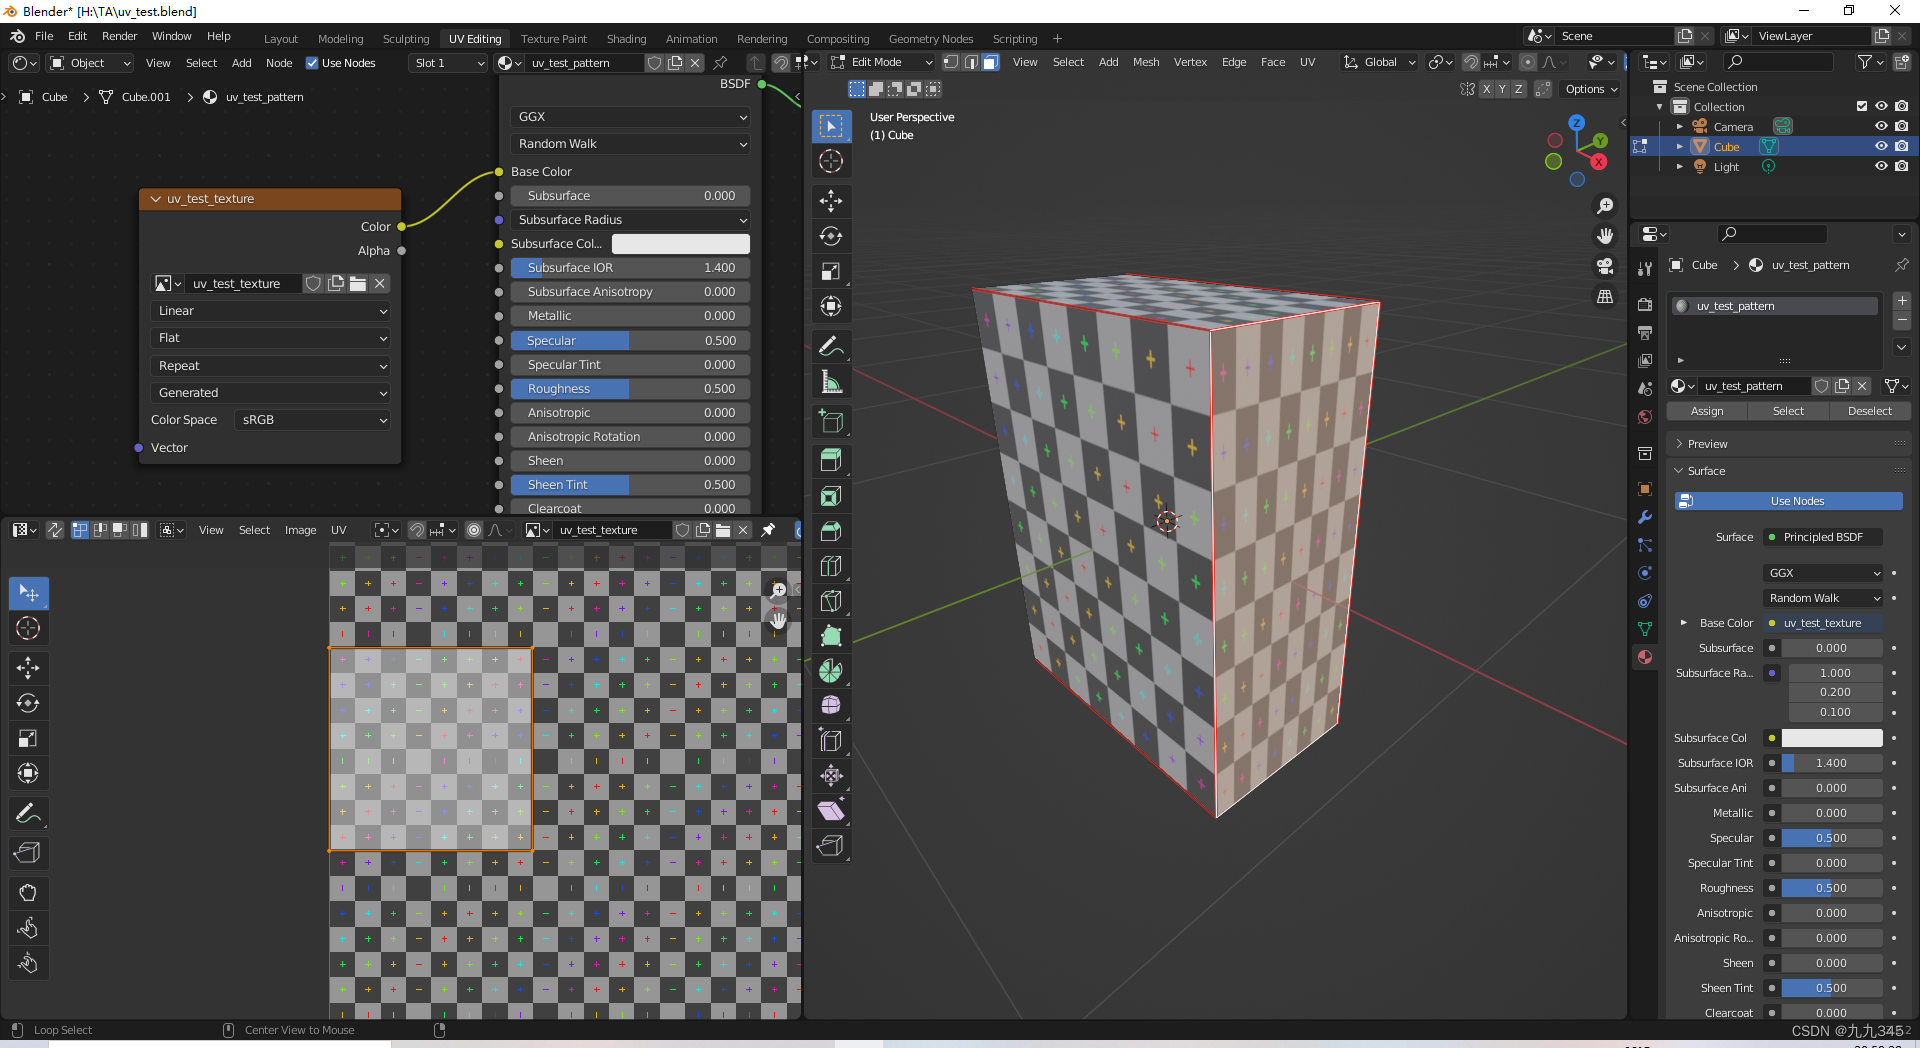This screenshot has height=1048, width=1920.
Task: Switch to the Shading workspace tab
Action: (626, 39)
